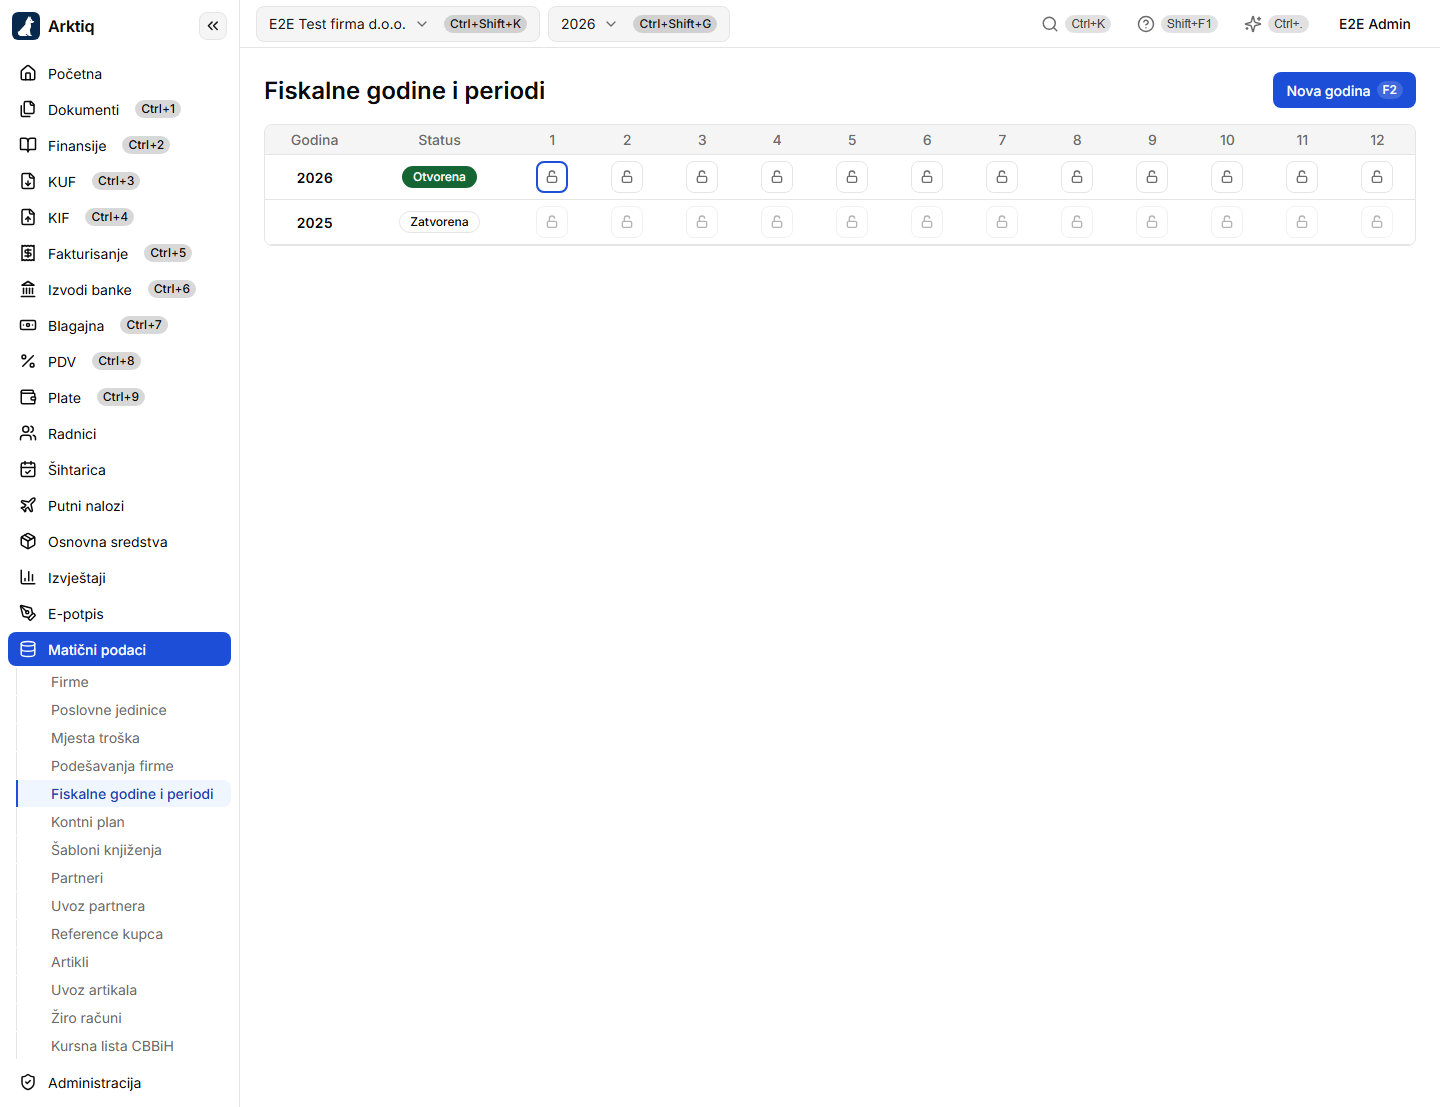The image size is (1440, 1107).
Task: Open the AI sparkle assistant icon
Action: (x=1252, y=24)
